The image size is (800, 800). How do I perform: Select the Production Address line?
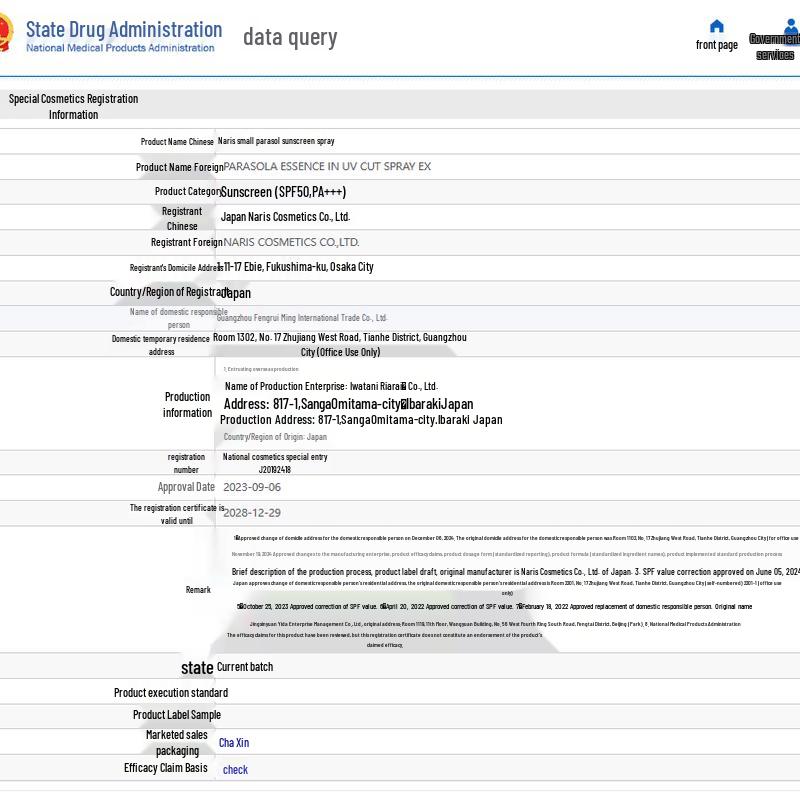361,420
